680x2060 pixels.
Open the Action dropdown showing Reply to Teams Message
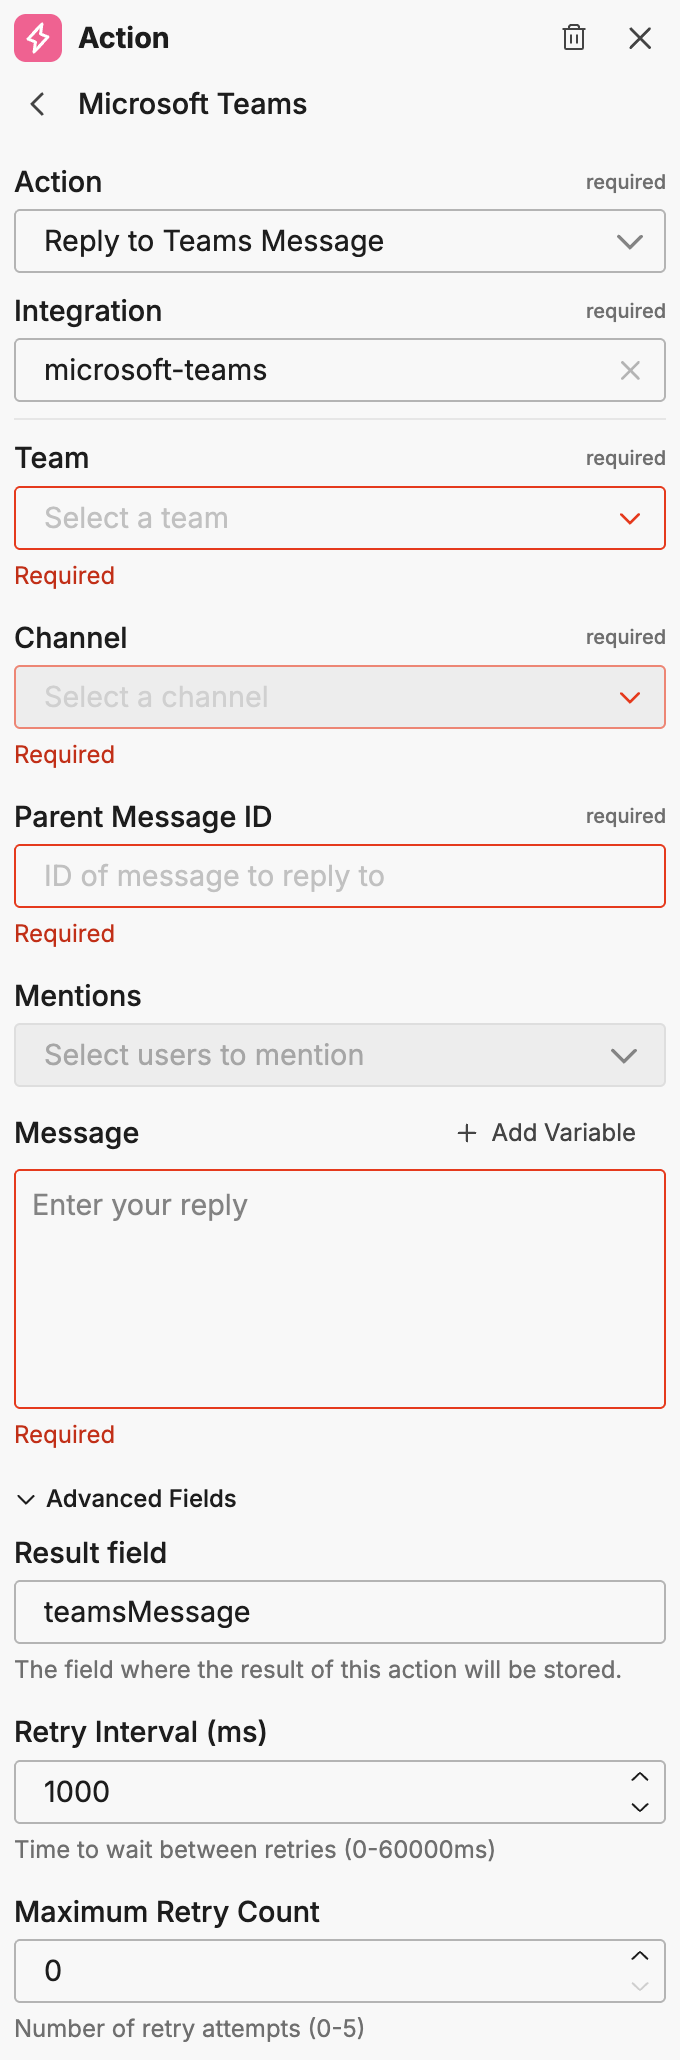click(340, 241)
